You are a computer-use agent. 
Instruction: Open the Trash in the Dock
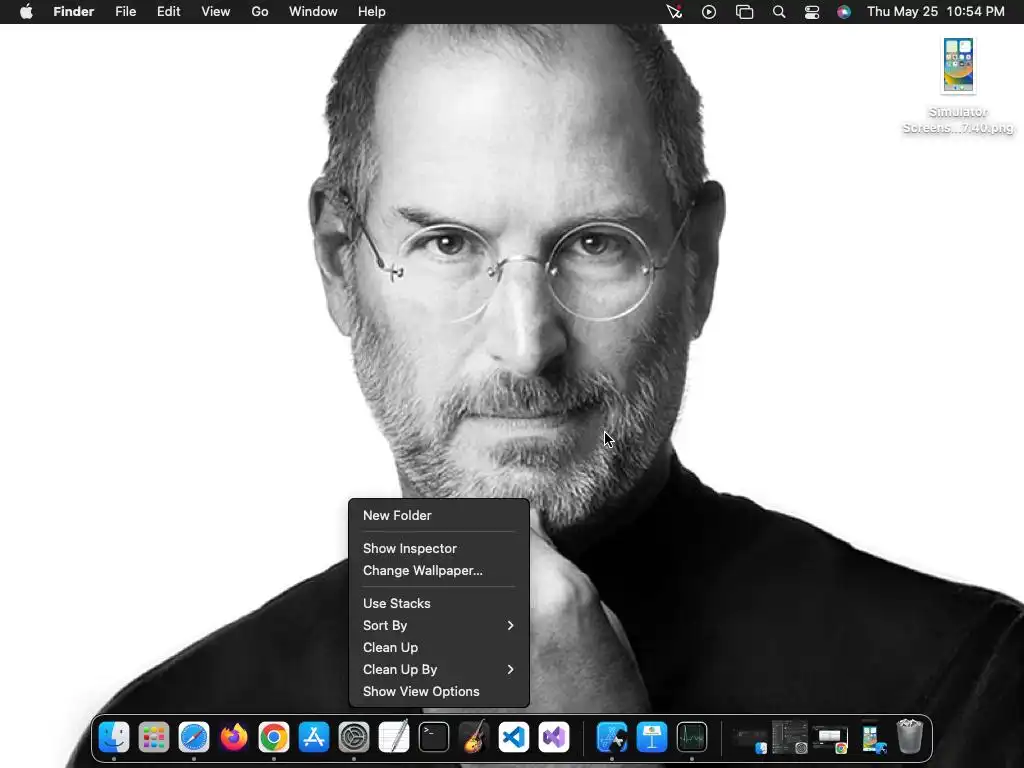pyautogui.click(x=910, y=737)
